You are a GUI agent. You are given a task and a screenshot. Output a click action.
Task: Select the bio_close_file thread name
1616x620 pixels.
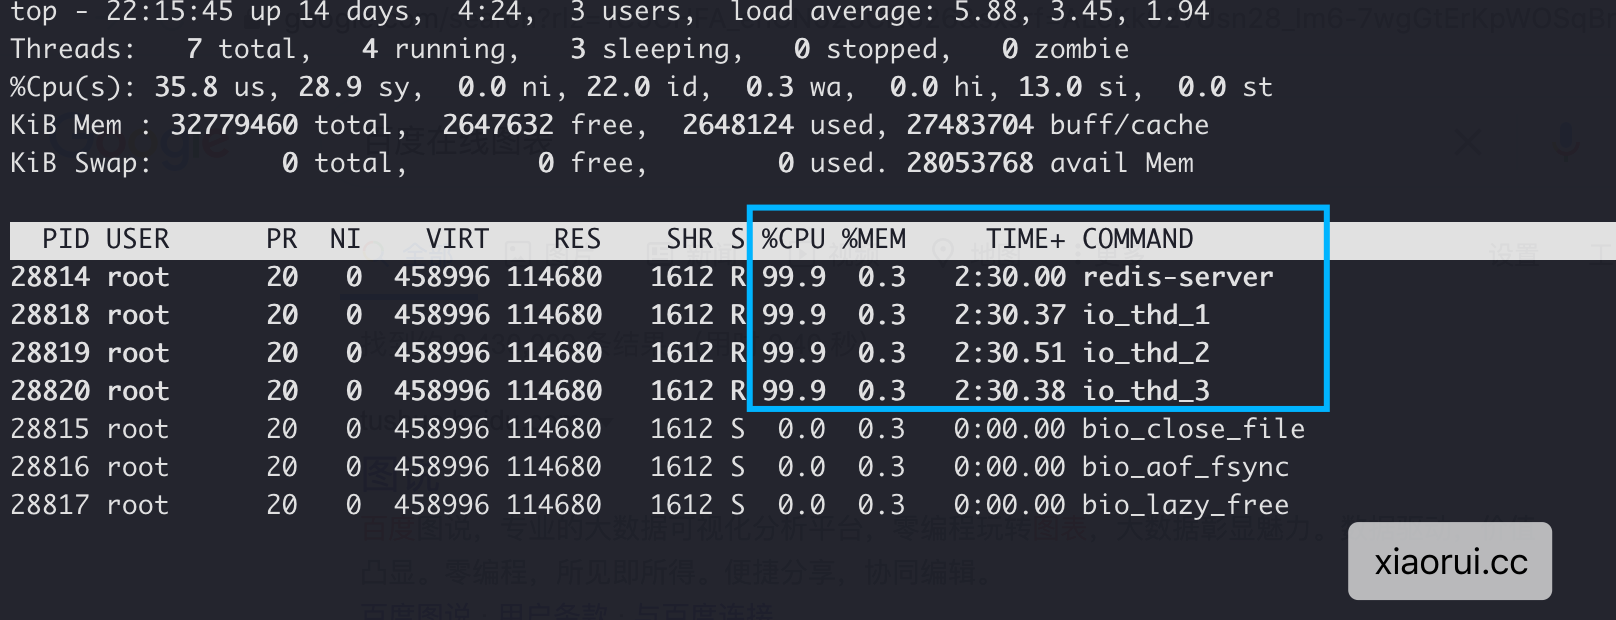tap(1193, 429)
